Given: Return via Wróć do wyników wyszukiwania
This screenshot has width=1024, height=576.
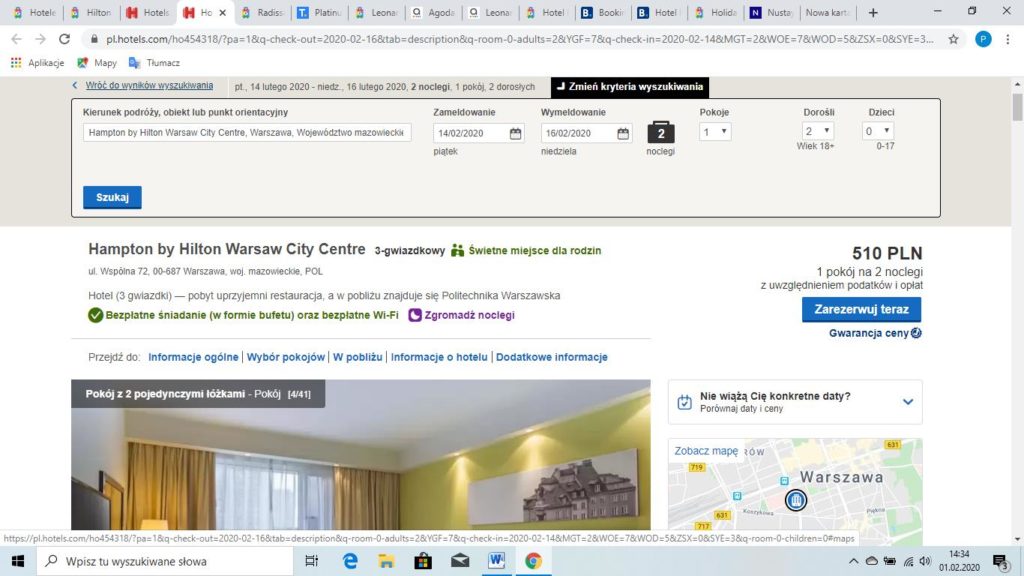Looking at the screenshot, I should point(149,86).
